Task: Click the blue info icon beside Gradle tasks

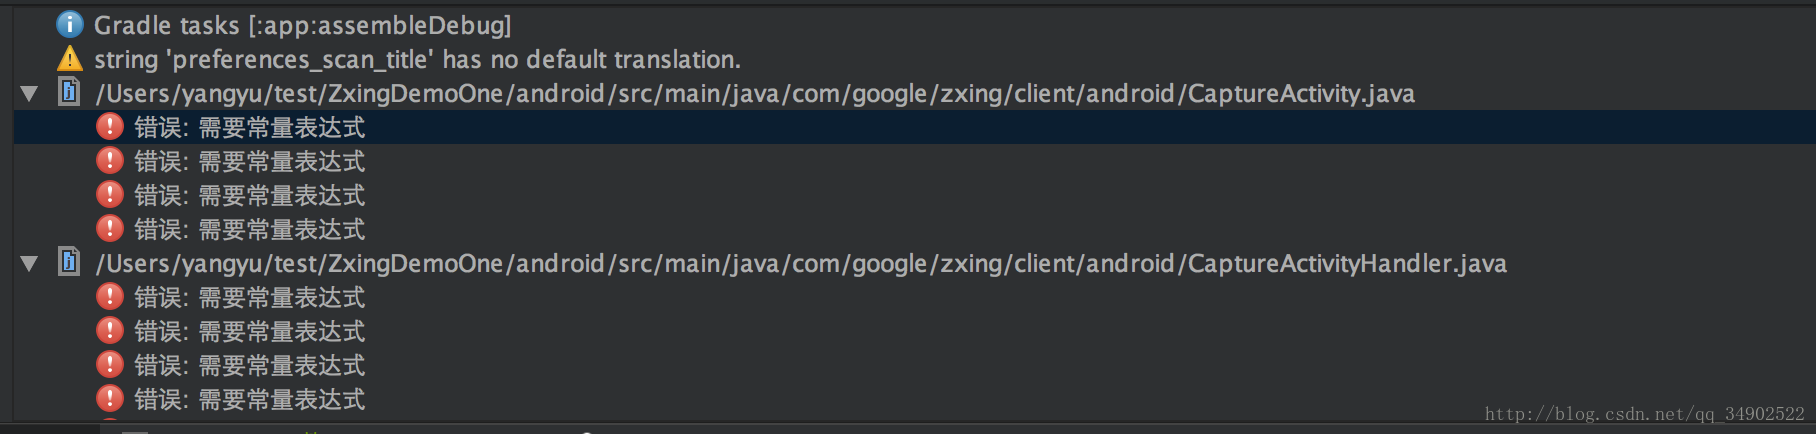Action: tap(69, 24)
